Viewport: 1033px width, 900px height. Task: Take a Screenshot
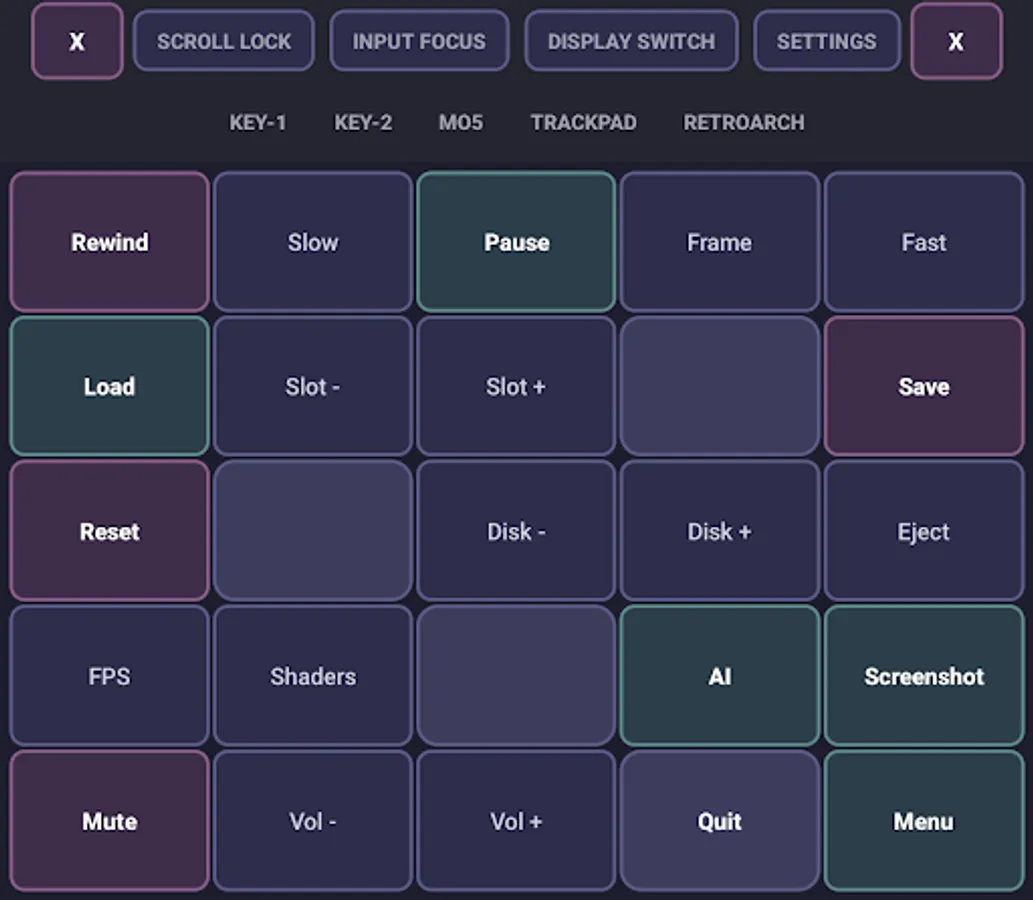pos(923,676)
